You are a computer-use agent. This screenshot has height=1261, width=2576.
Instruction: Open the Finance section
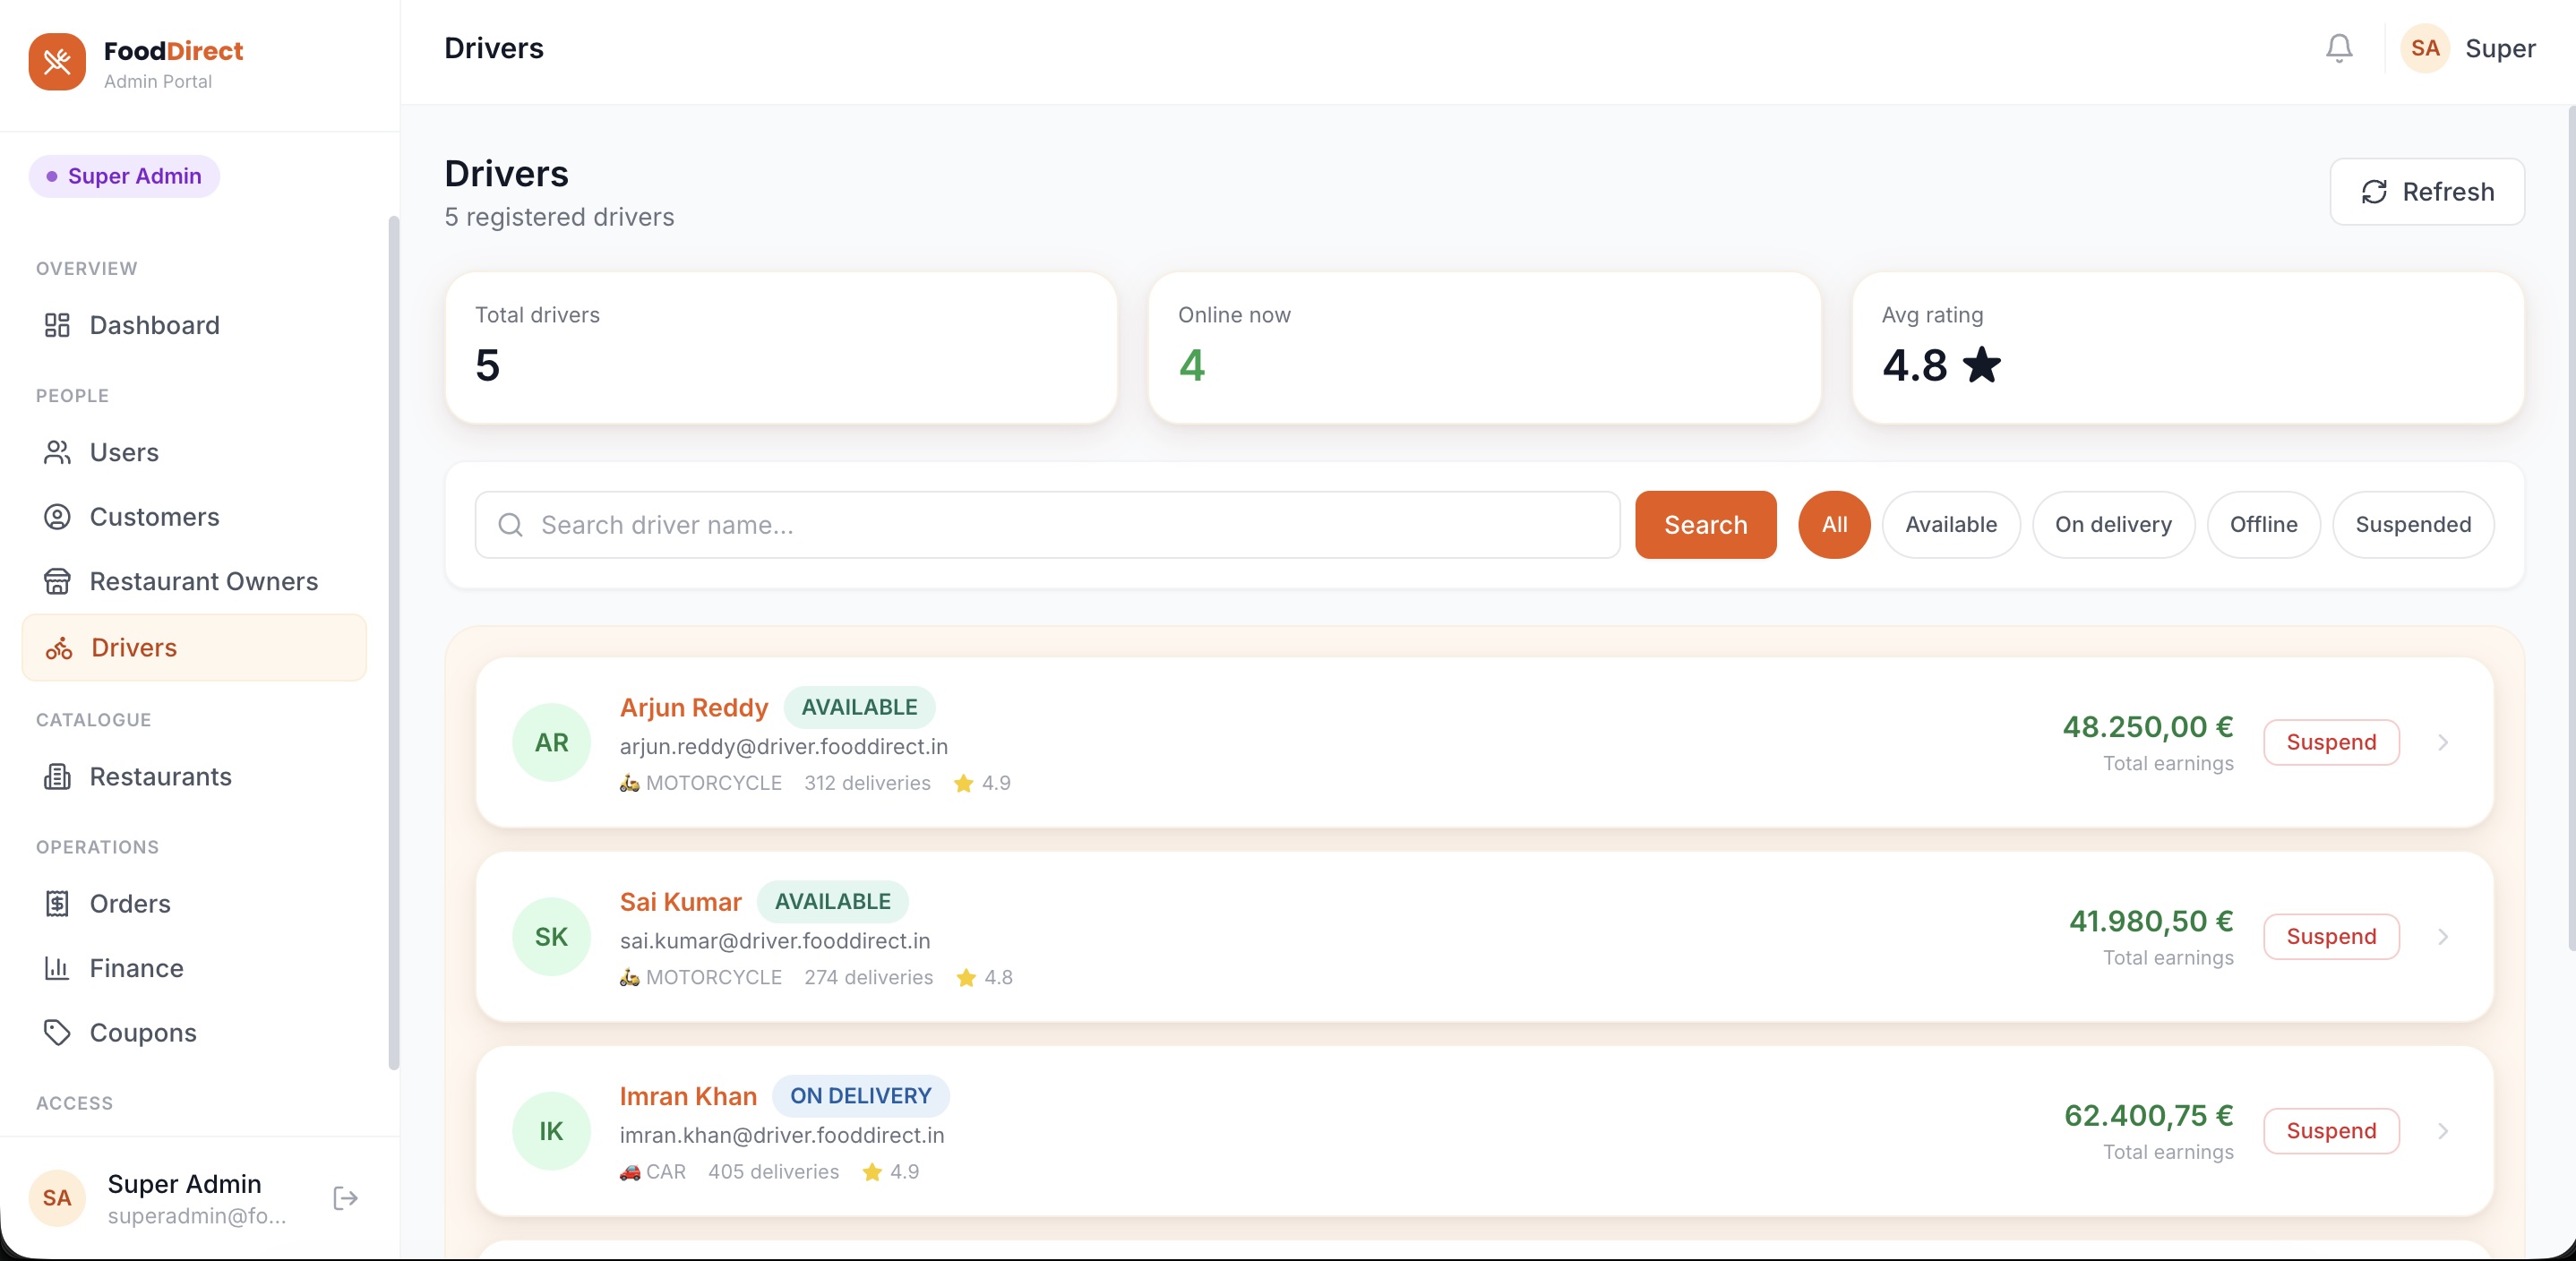pos(194,968)
